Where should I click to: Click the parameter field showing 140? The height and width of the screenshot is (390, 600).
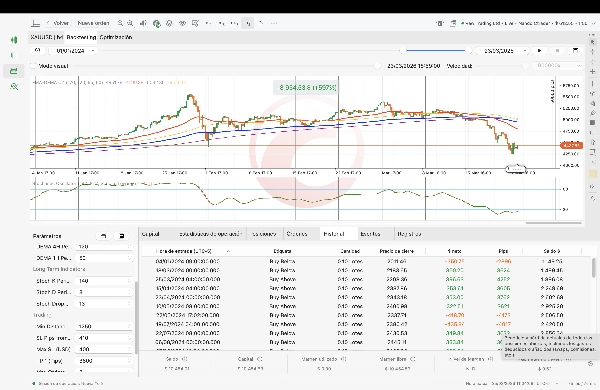pos(104,281)
